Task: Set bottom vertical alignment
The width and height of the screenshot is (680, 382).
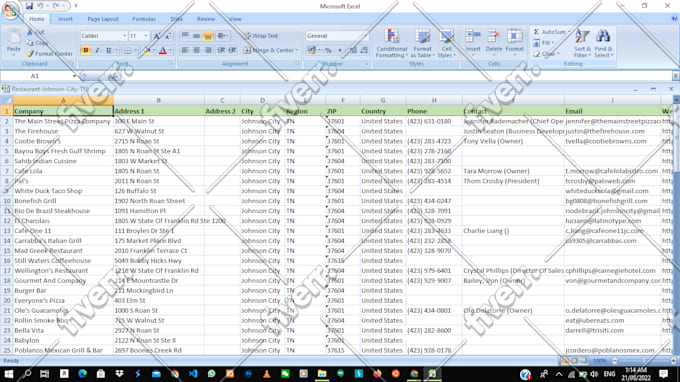Action: coord(208,36)
